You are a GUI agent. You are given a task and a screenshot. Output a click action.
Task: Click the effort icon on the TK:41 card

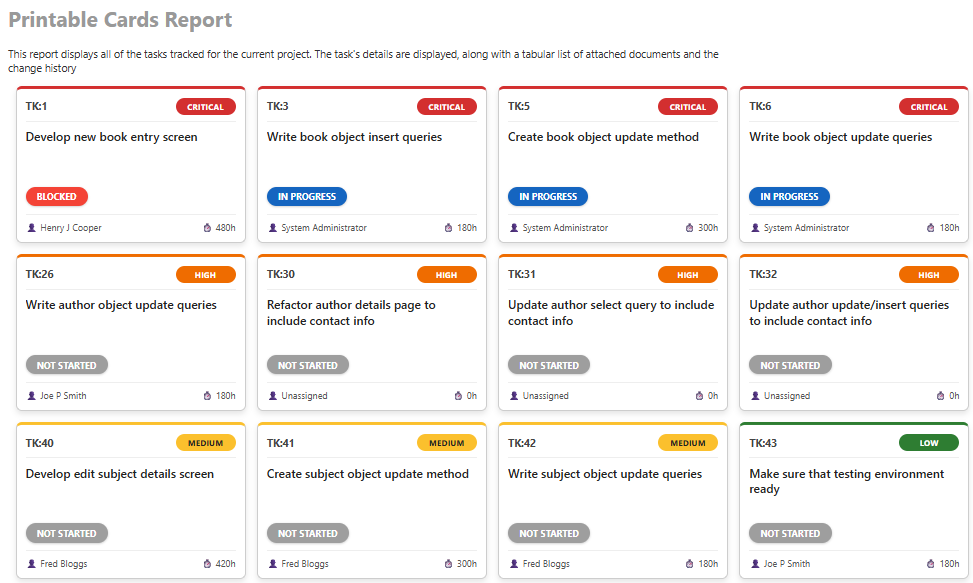[x=448, y=564]
